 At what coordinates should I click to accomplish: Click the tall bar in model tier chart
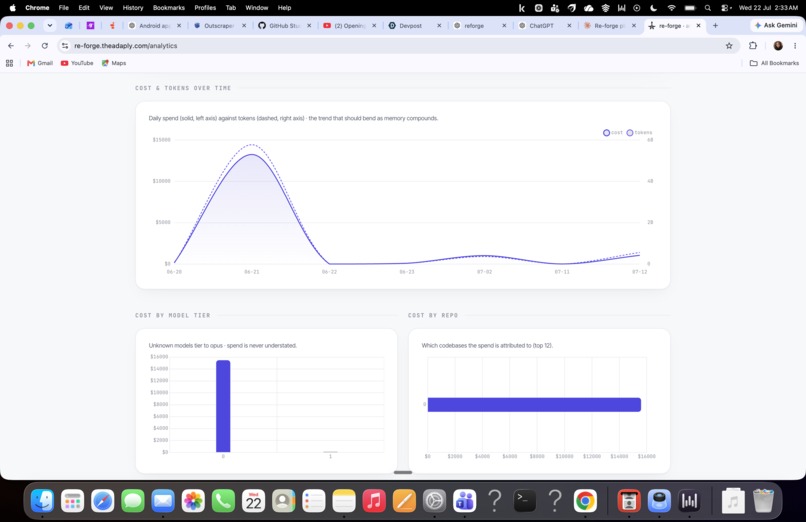tap(223, 406)
